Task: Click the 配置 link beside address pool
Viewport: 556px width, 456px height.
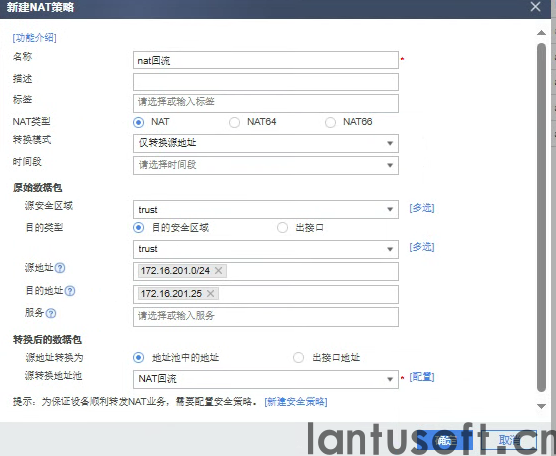Action: (x=422, y=377)
